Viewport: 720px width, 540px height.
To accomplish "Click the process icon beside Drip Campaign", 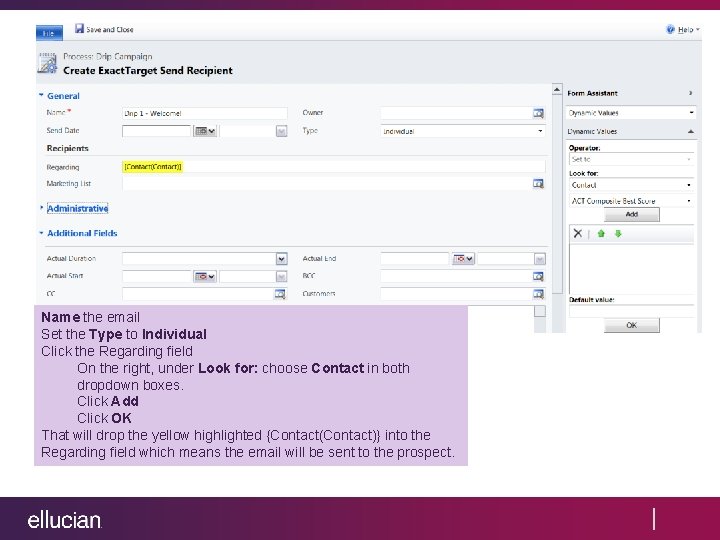I will pyautogui.click(x=47, y=63).
